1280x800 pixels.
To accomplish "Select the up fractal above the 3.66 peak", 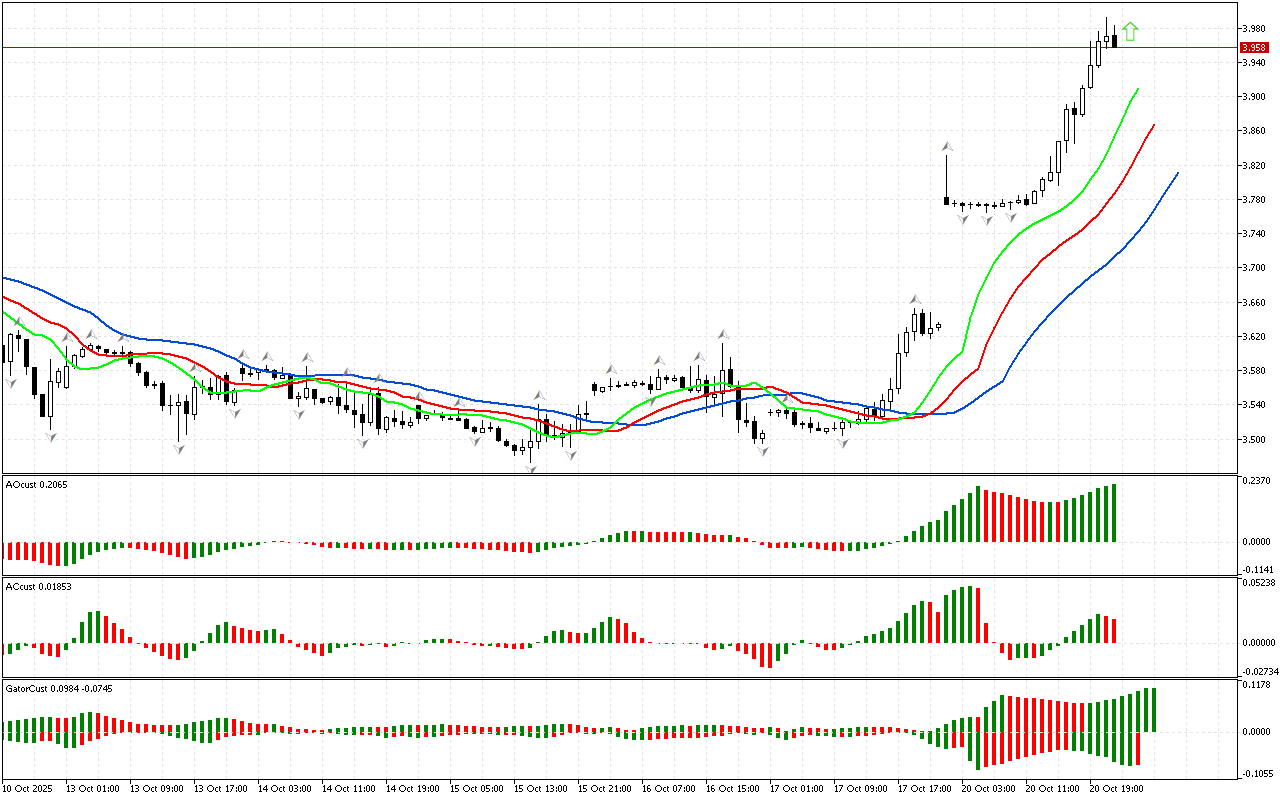I will [x=914, y=299].
